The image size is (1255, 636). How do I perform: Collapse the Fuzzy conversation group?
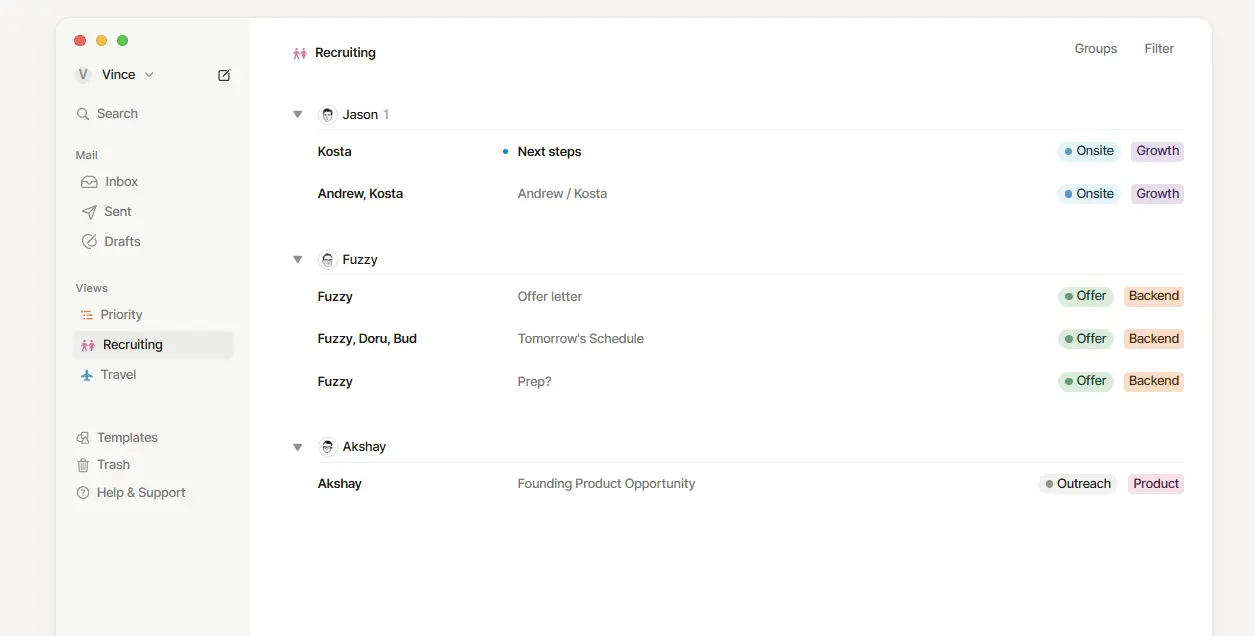tap(297, 259)
